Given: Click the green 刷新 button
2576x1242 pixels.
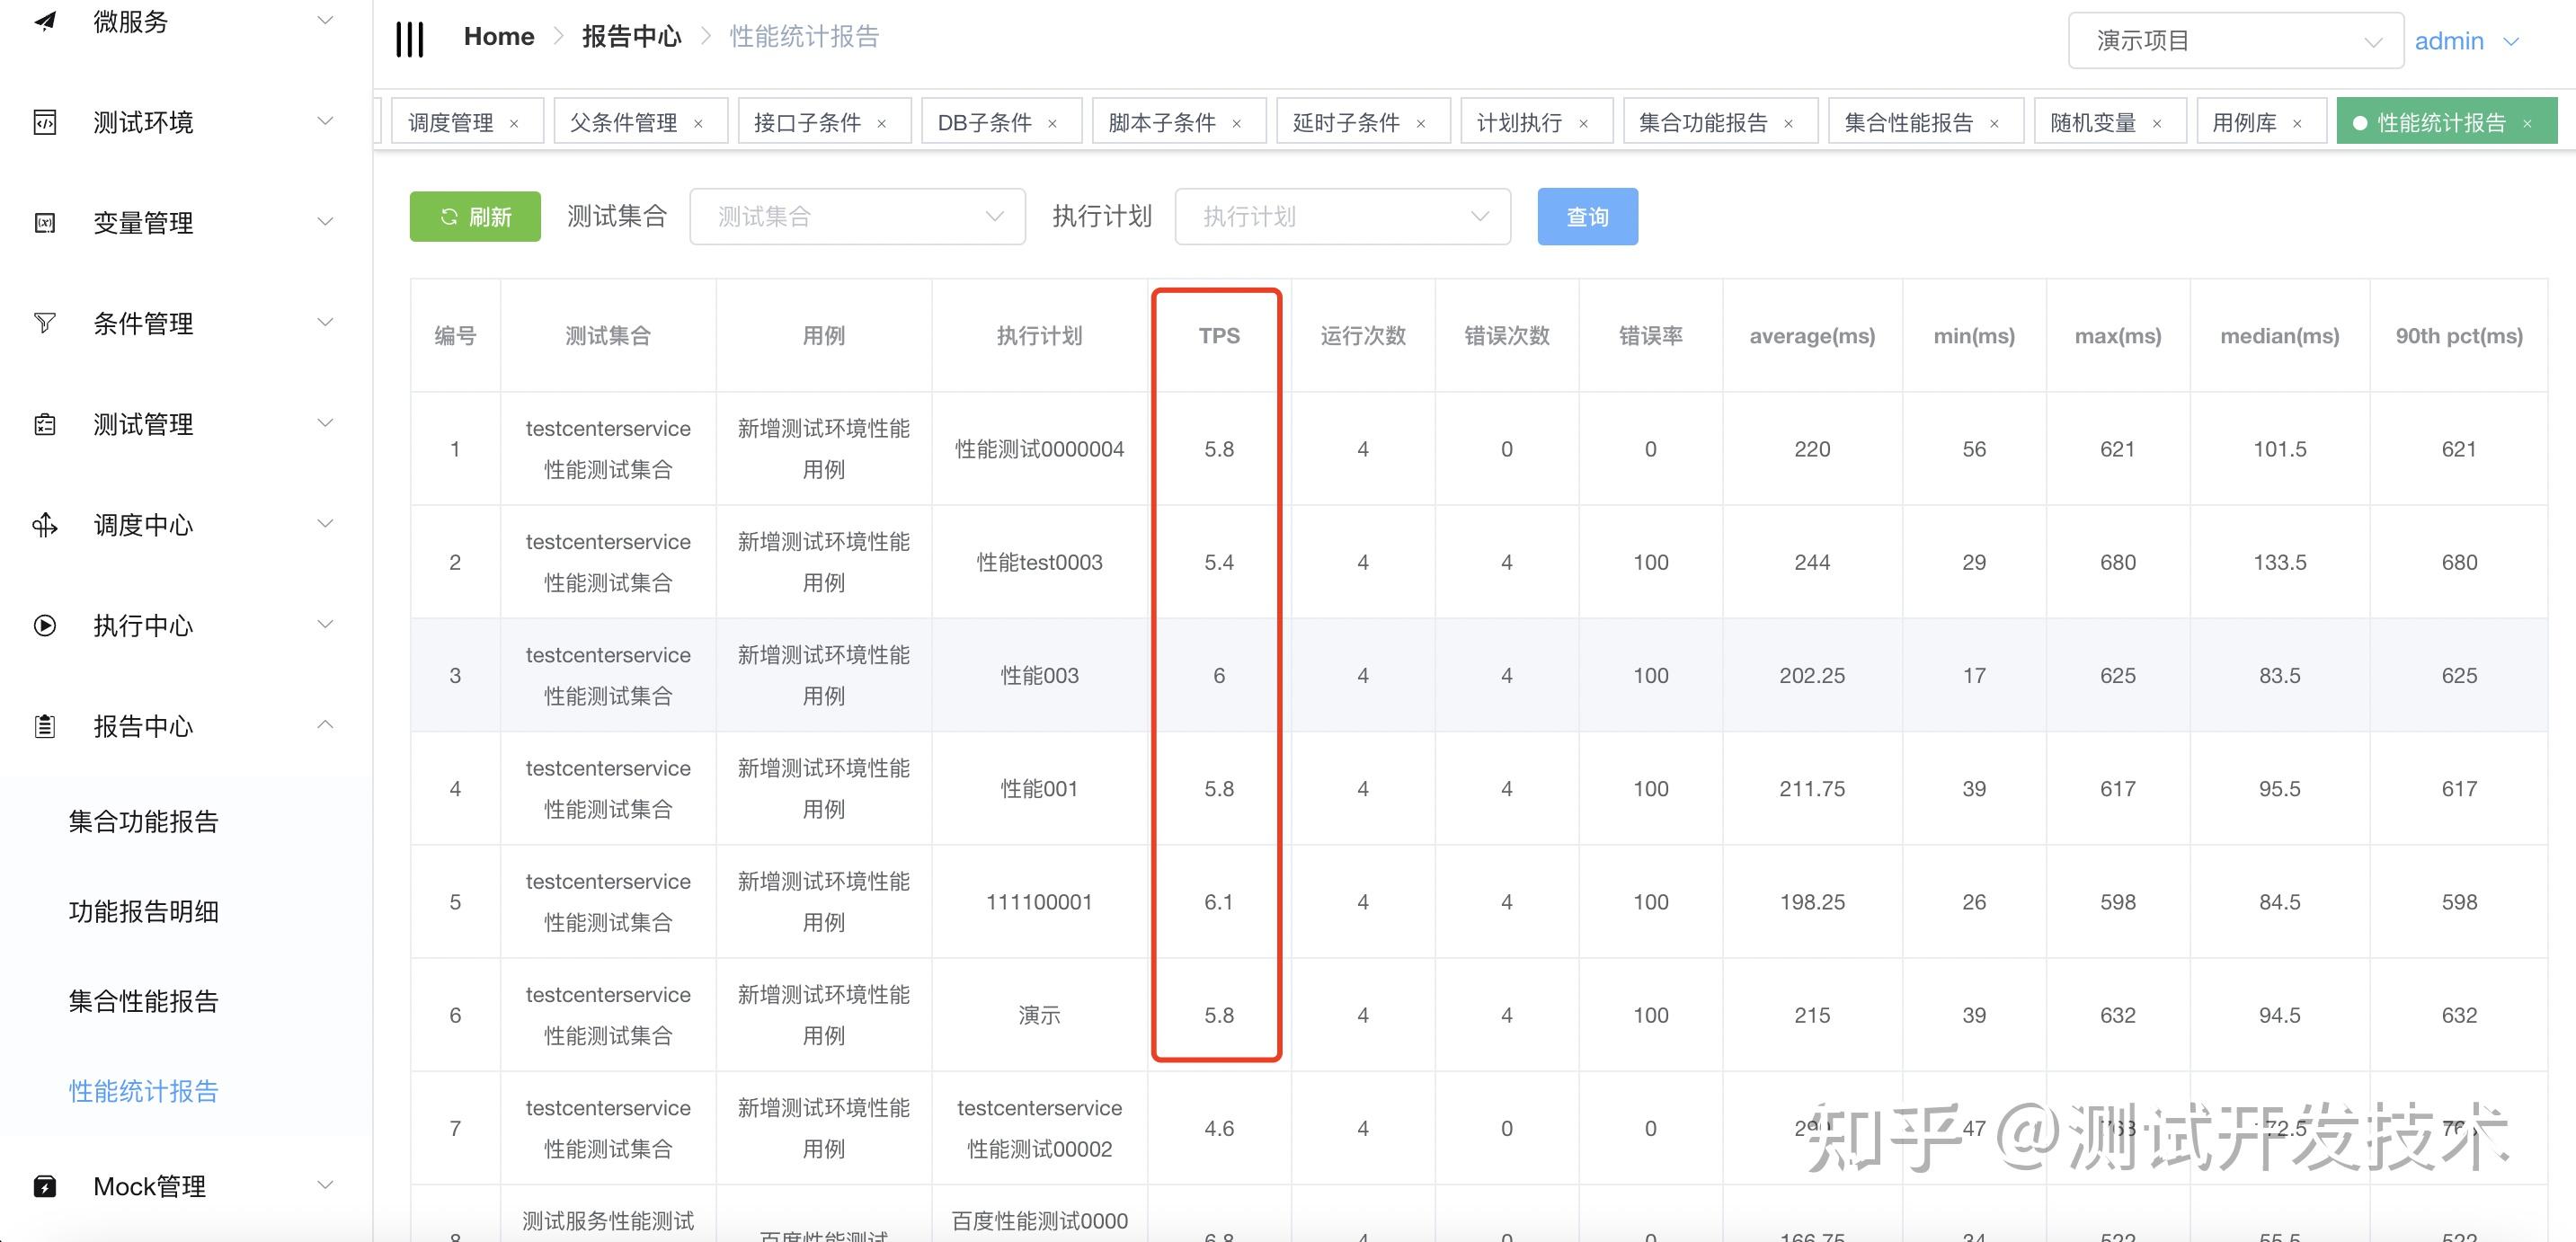Looking at the screenshot, I should click(x=475, y=217).
